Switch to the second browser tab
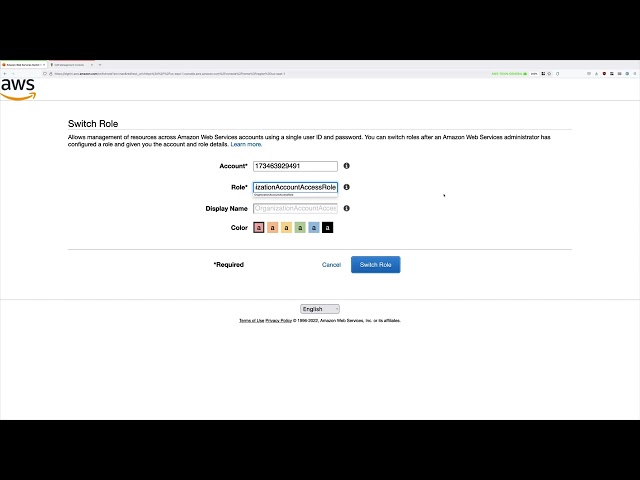Image resolution: width=640 pixels, height=480 pixels. click(72, 64)
